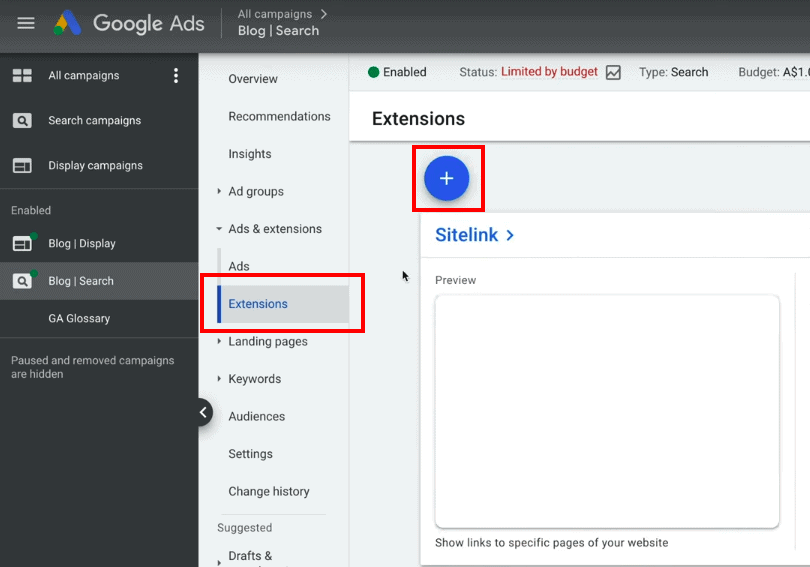
Task: Click the Blog | Search title in header
Action: click(x=278, y=31)
